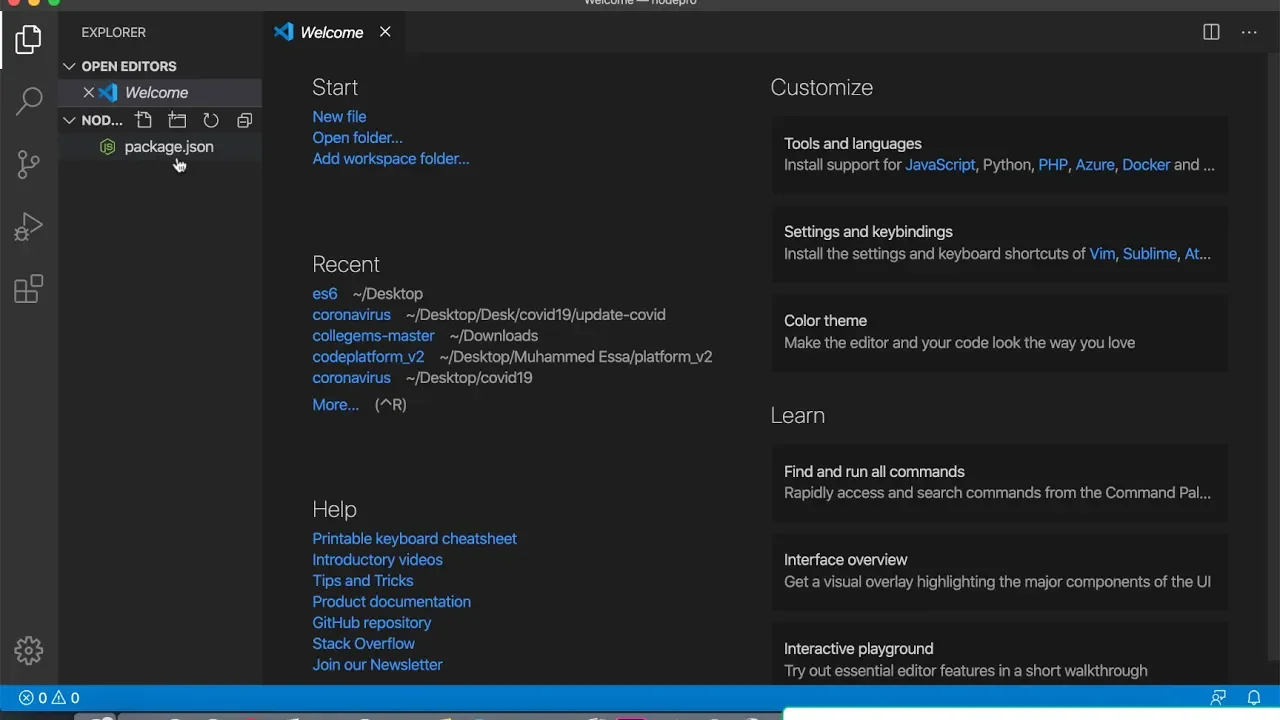
Task: Close Welcome in Open Editors list
Action: 88,92
